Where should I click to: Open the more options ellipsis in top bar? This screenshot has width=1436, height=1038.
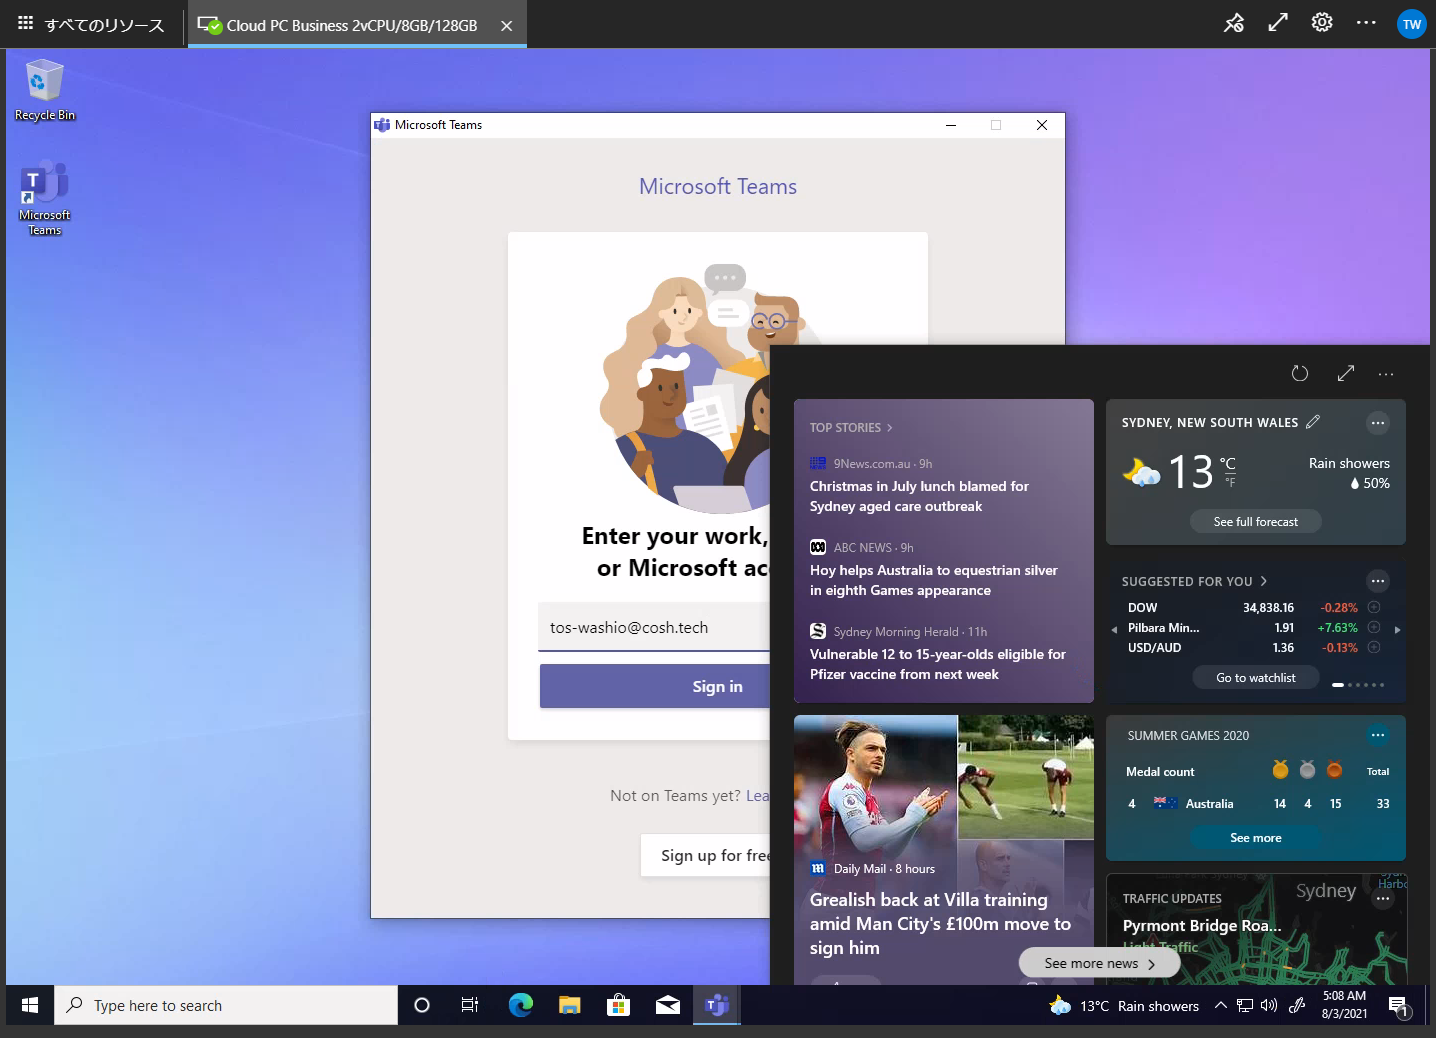point(1366,23)
